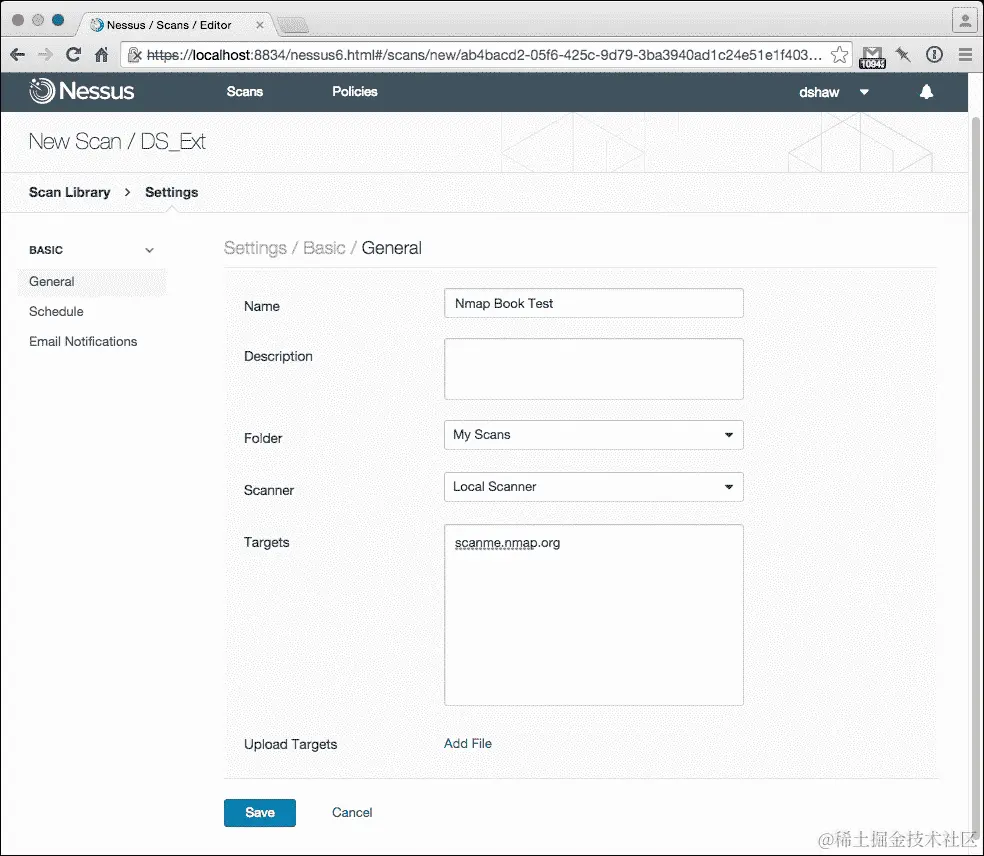Go back to Scan Library
The image size is (984, 856).
tap(69, 192)
